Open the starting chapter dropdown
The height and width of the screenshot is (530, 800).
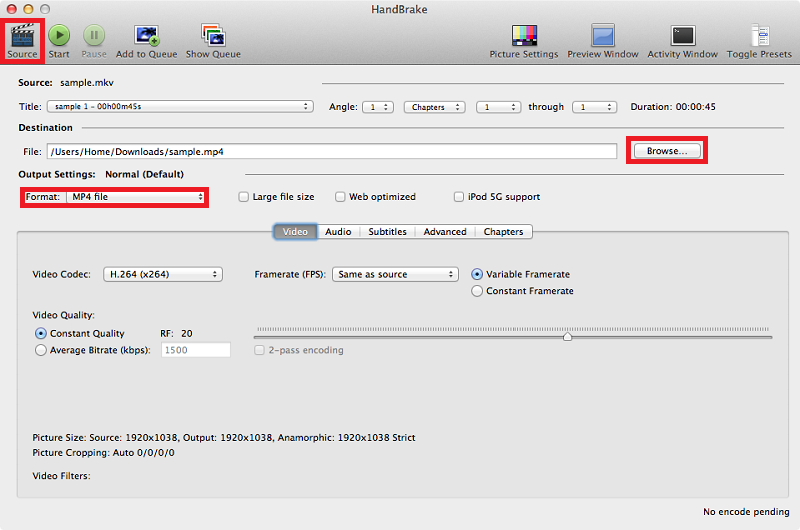point(498,107)
